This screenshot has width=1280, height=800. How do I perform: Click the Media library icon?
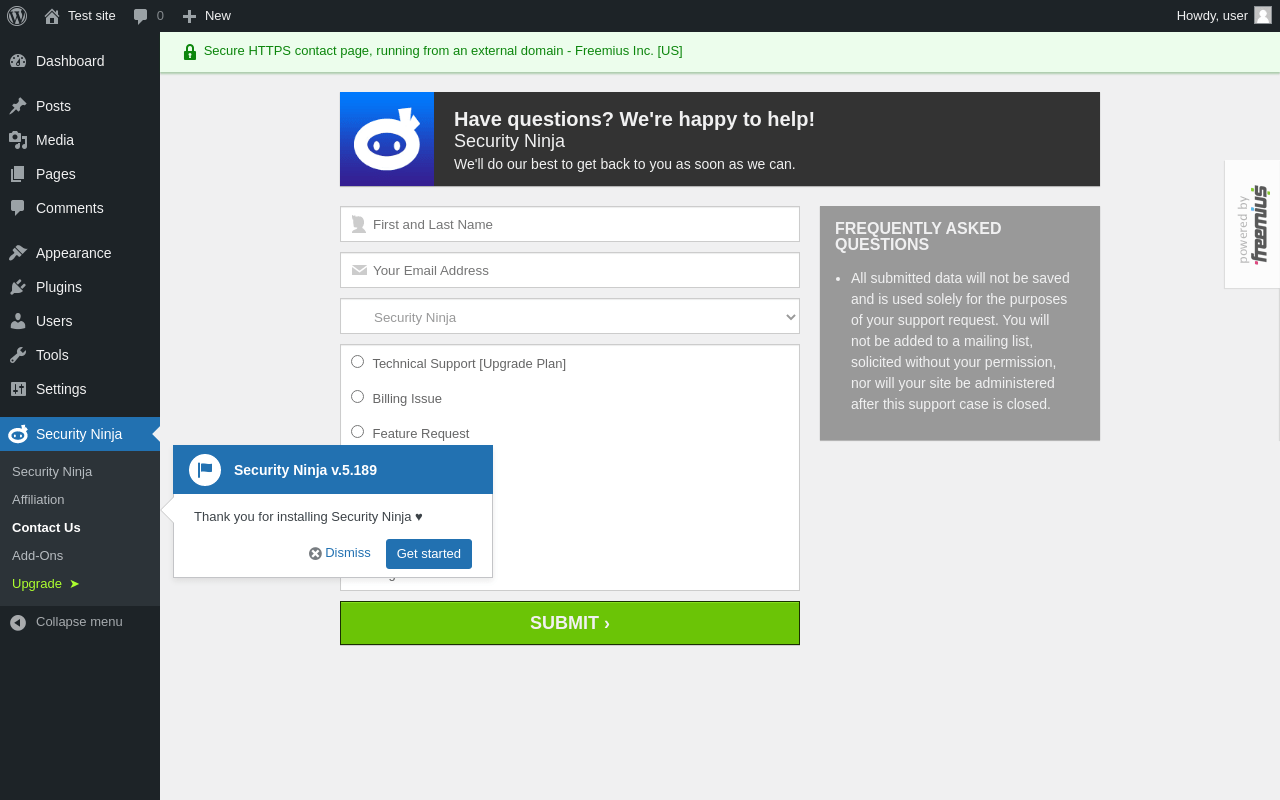[x=18, y=140]
